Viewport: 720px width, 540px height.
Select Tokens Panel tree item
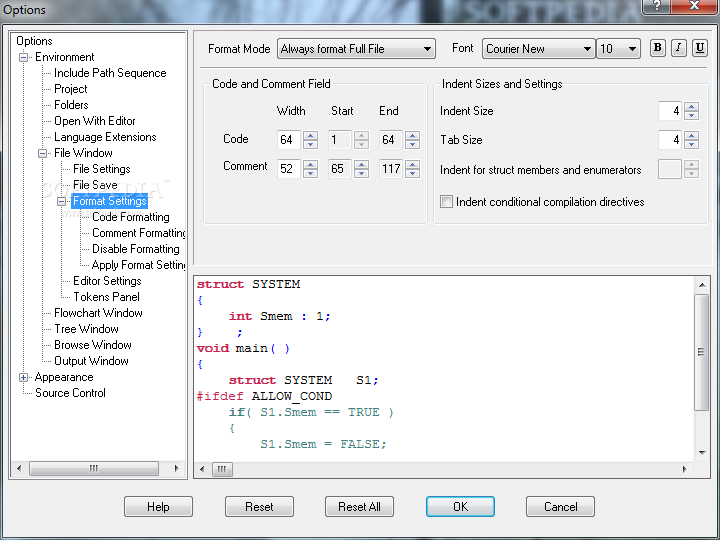107,297
